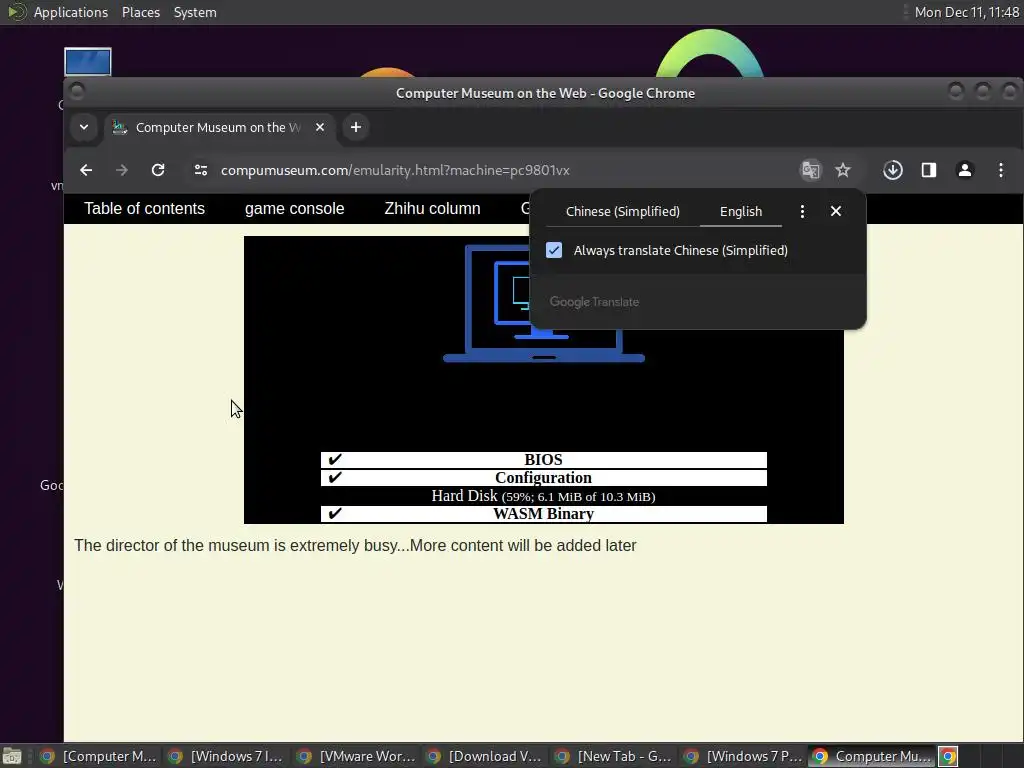Viewport: 1024px width, 768px height.
Task: Reload the Computer Museum page
Action: [x=158, y=170]
